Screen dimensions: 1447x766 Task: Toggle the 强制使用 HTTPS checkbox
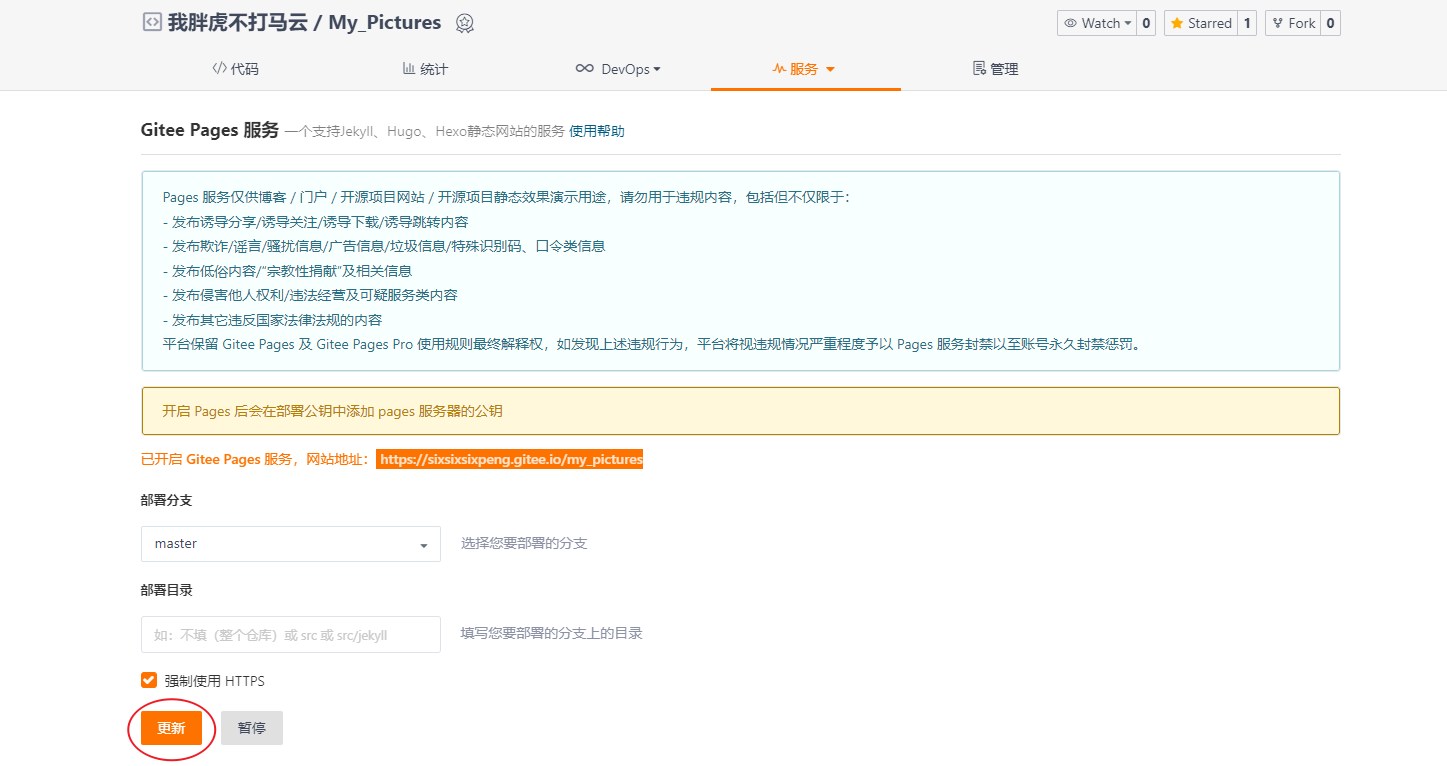coord(149,681)
